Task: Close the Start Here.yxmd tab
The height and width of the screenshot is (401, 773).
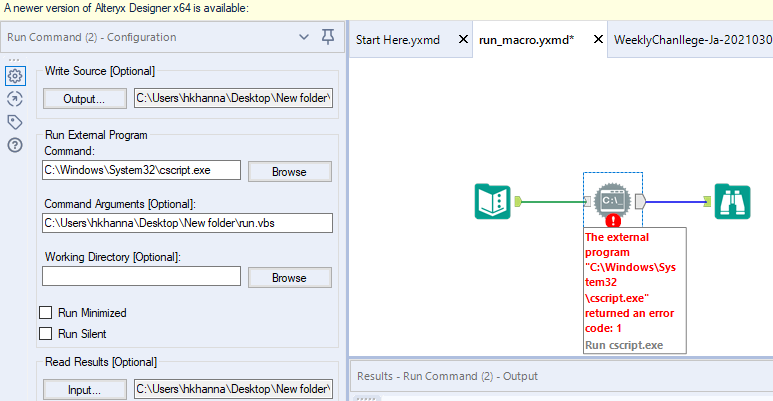Action: 462,40
